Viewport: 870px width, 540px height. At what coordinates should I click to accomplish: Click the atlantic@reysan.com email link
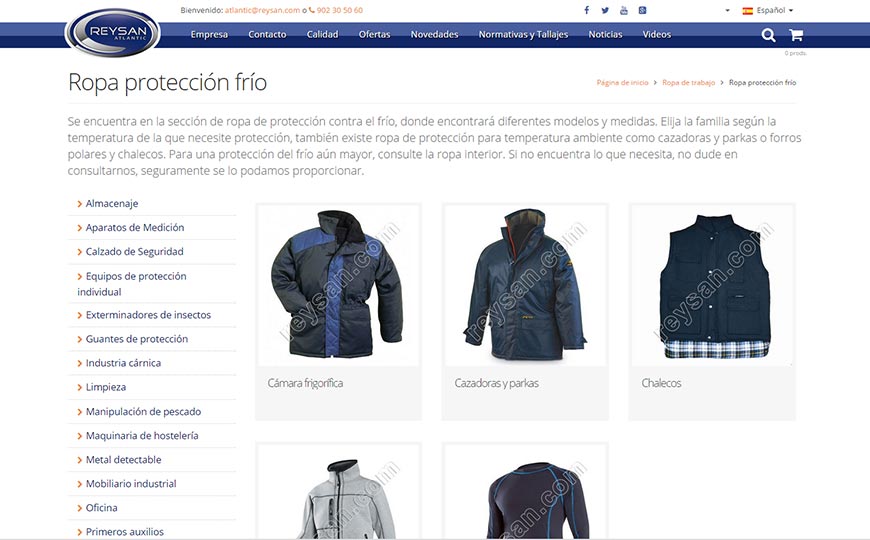(262, 10)
